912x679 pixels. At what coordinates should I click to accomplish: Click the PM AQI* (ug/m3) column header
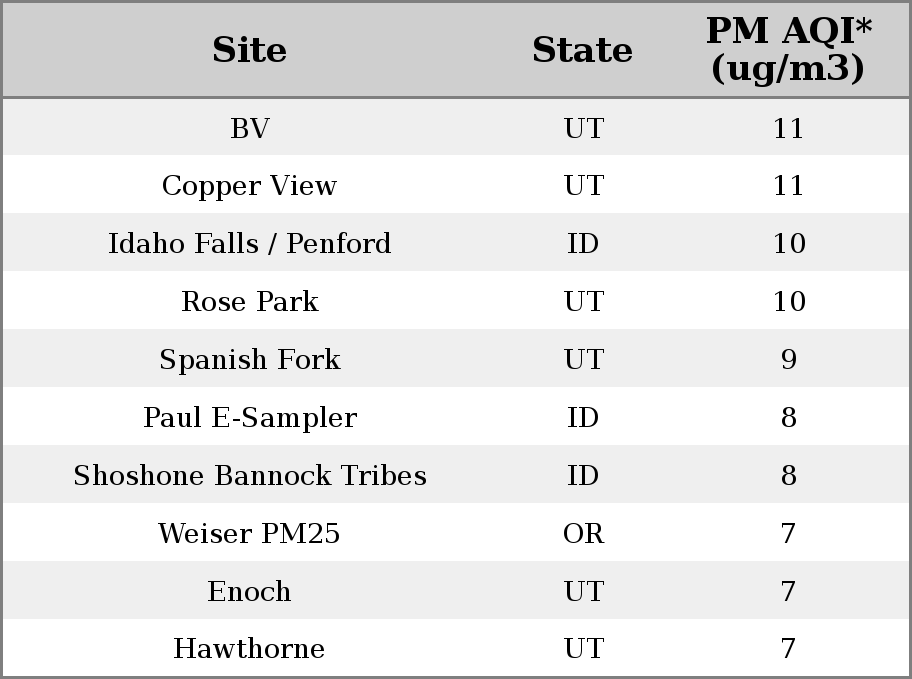789,49
